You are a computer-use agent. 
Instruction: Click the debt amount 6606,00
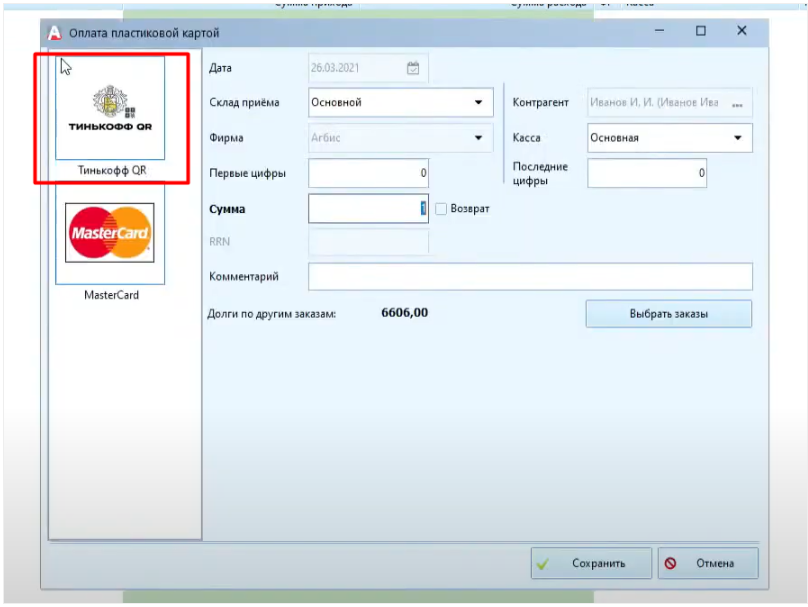(x=405, y=313)
